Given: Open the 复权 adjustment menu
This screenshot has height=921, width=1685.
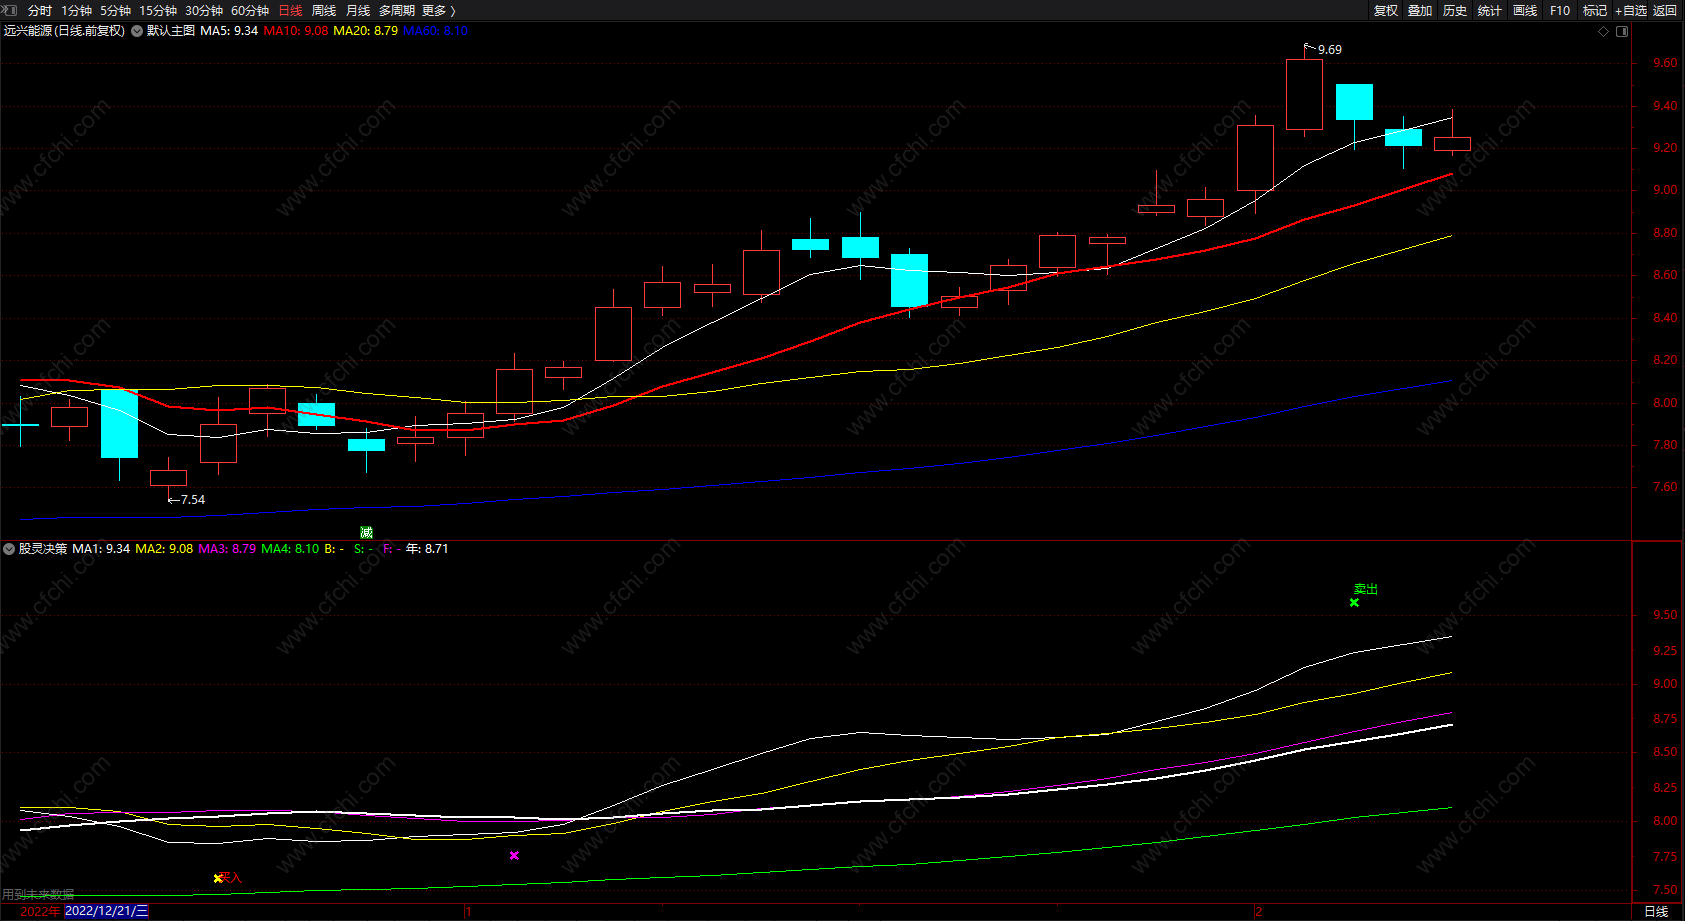Looking at the screenshot, I should pos(1386,11).
